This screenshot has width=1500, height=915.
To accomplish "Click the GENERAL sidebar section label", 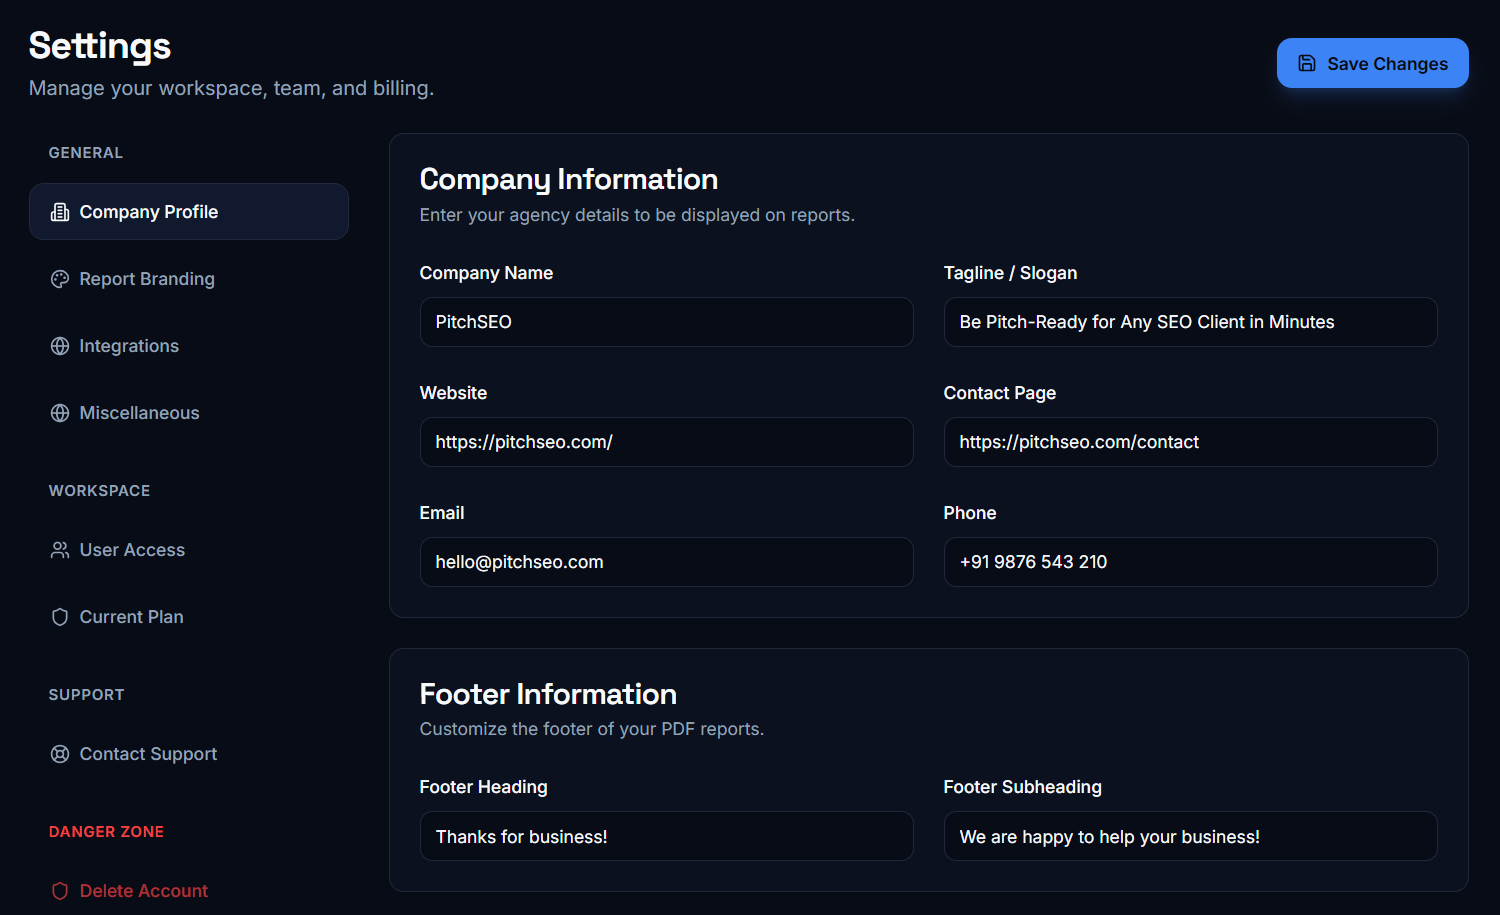I will [x=86, y=153].
